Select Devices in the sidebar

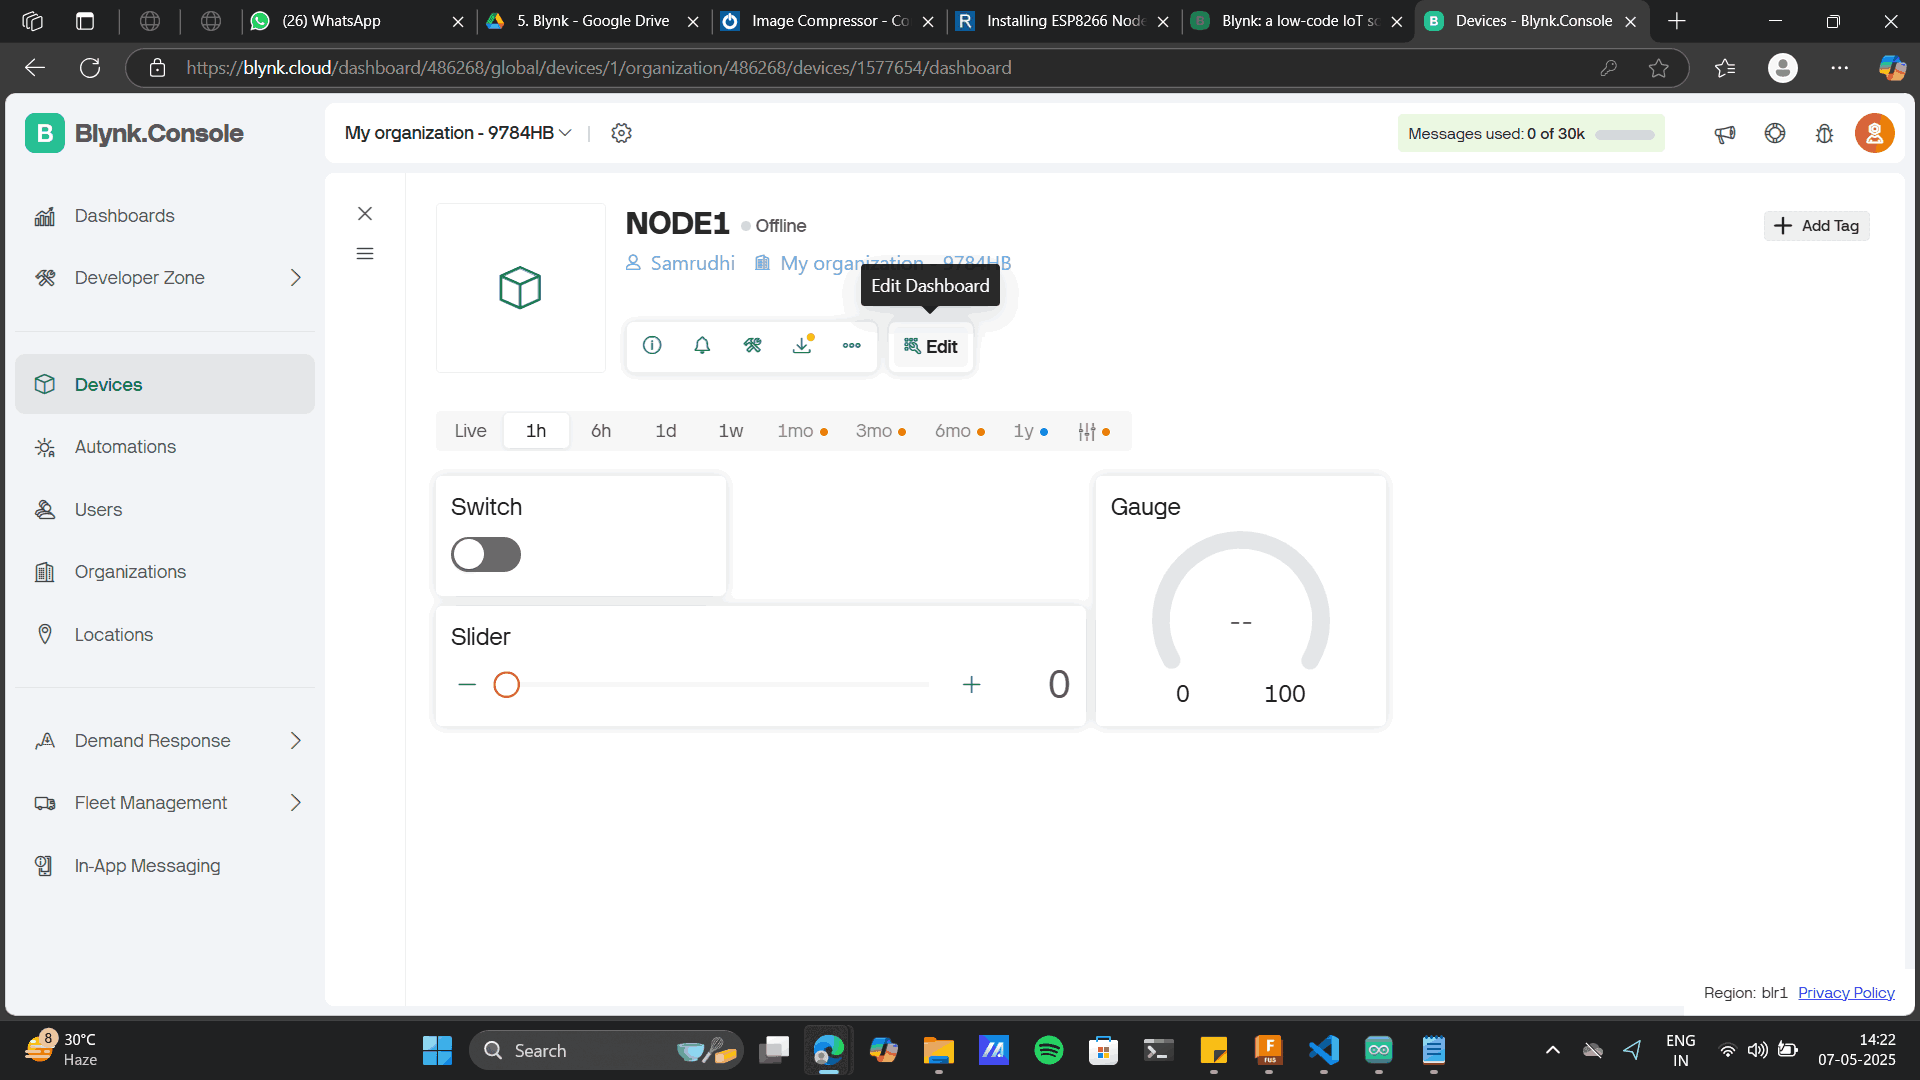pos(165,384)
